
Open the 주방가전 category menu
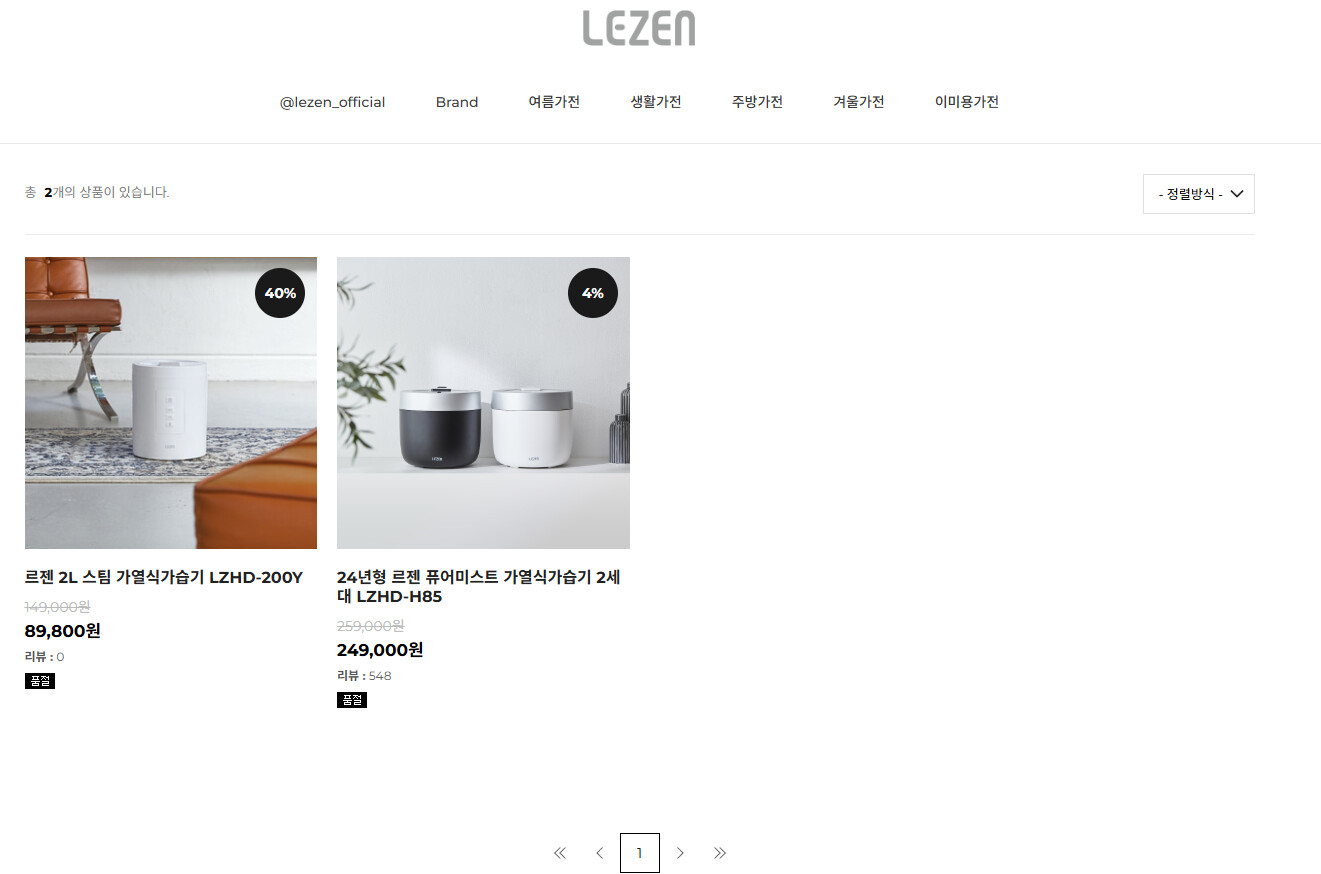pyautogui.click(x=757, y=102)
